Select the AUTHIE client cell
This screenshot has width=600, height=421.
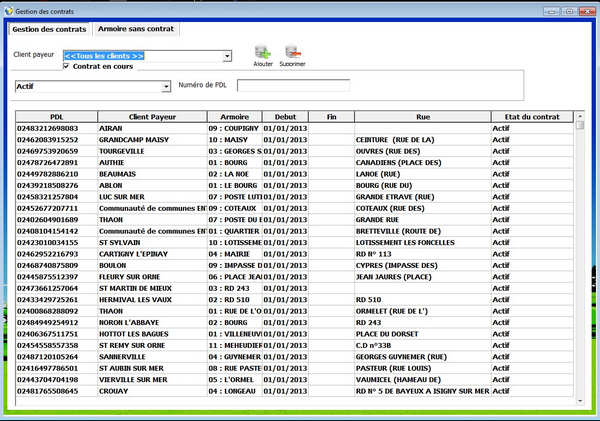152,163
